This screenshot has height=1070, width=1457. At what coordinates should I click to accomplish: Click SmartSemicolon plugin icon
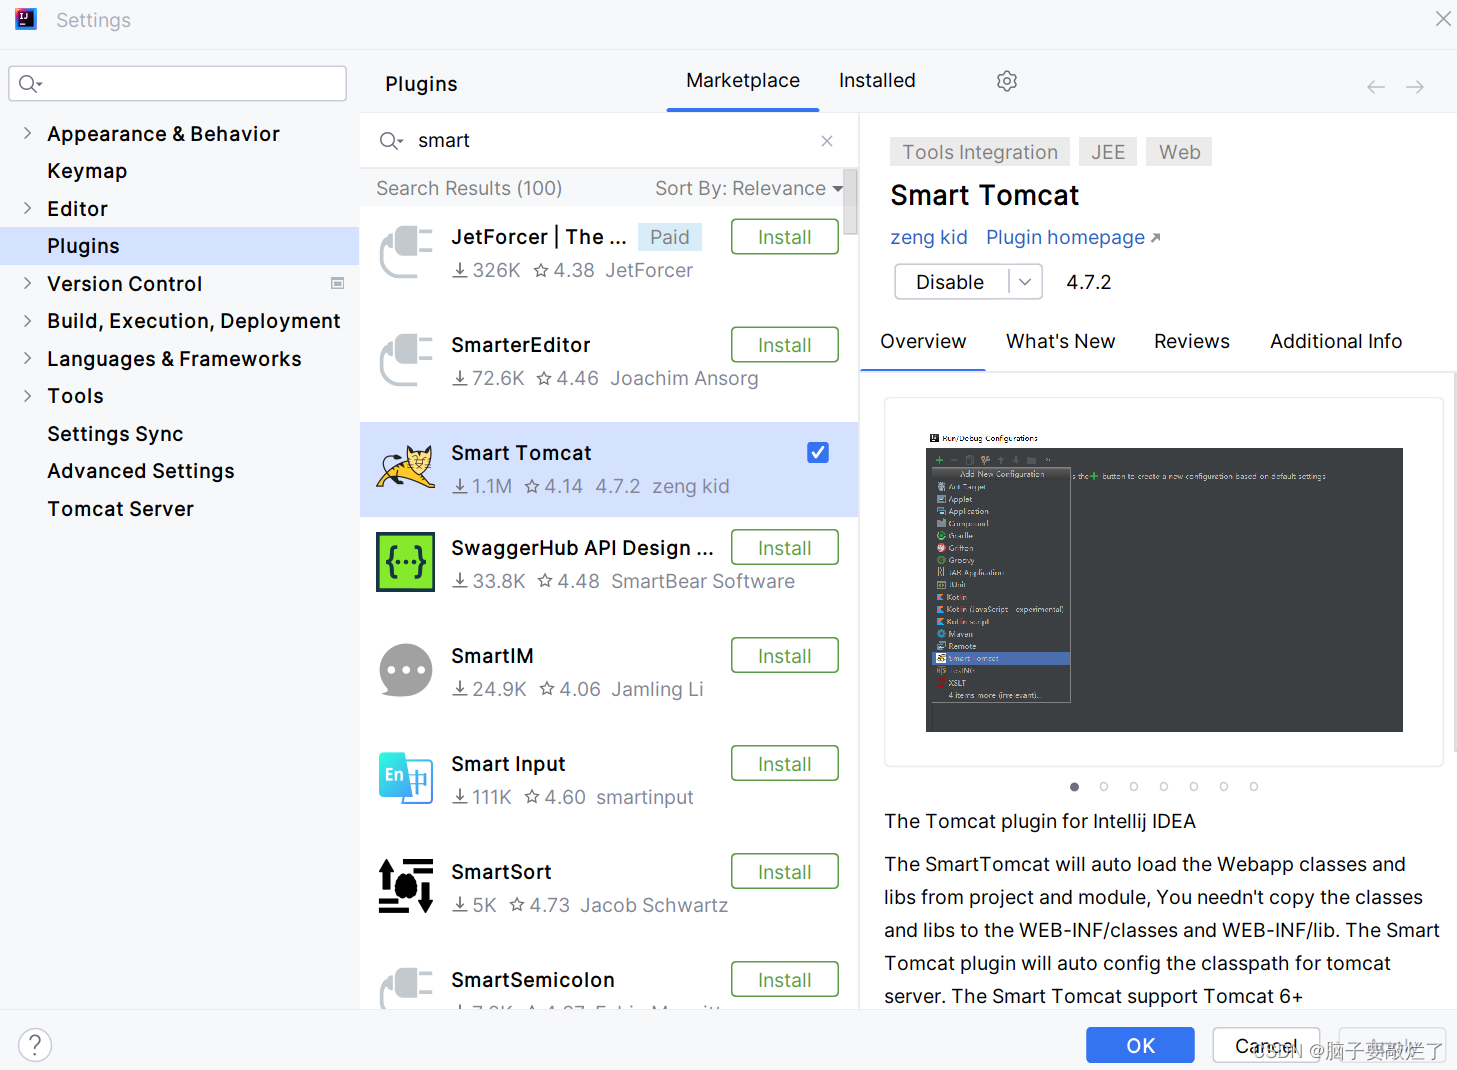point(406,988)
